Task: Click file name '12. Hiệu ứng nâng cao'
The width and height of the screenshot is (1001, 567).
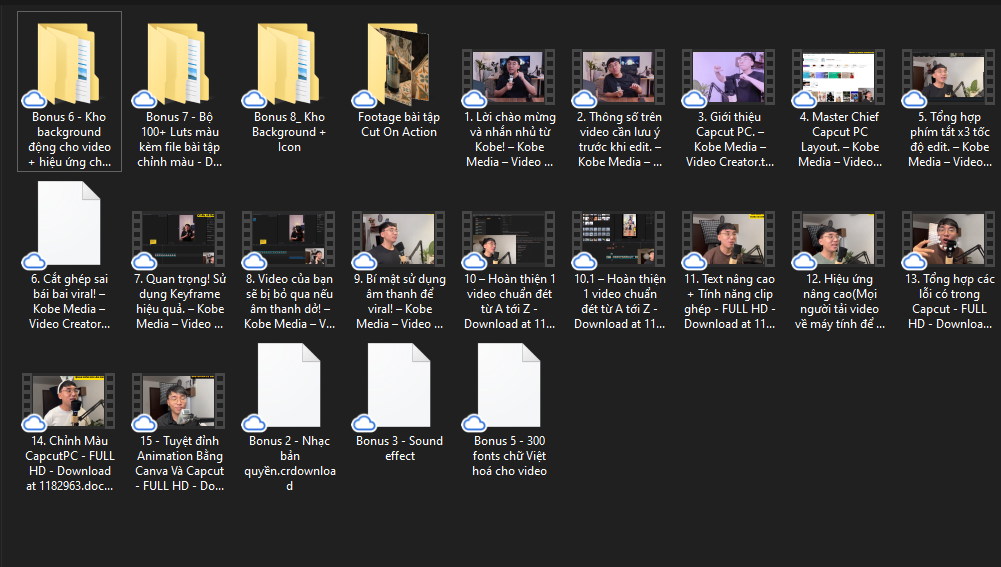Action: pyautogui.click(x=839, y=301)
